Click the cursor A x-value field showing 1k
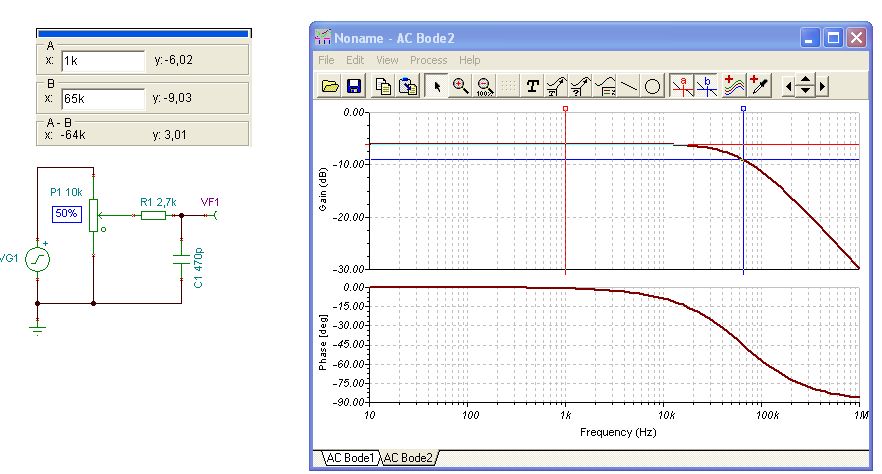 pos(103,61)
